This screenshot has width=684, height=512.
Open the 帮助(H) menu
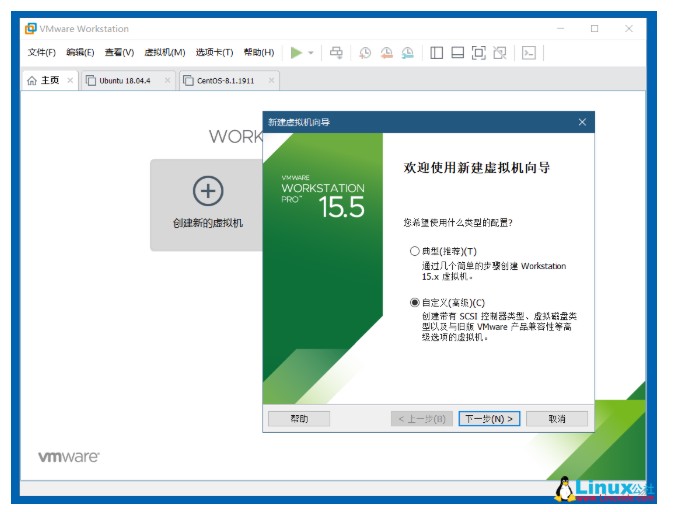pos(259,52)
